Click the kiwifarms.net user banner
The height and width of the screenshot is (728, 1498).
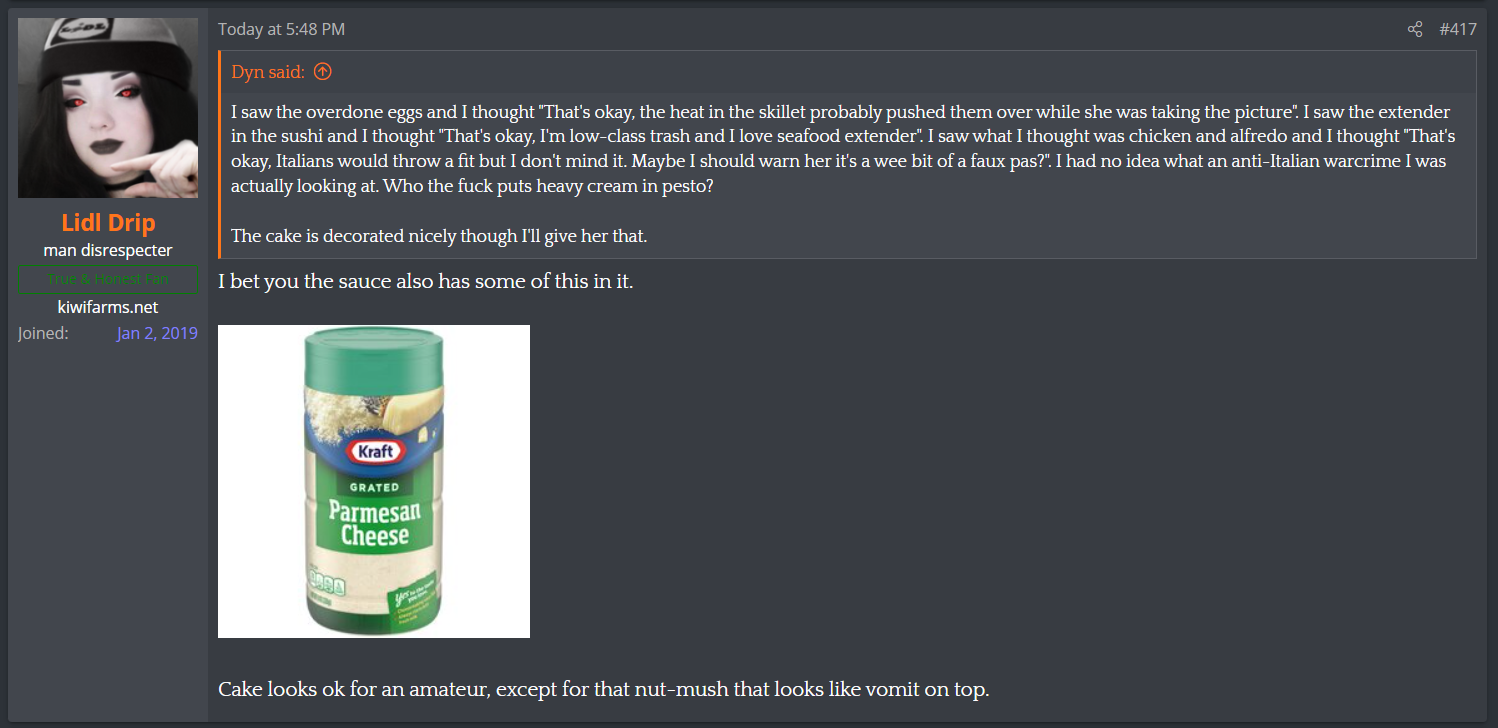pyautogui.click(x=108, y=307)
